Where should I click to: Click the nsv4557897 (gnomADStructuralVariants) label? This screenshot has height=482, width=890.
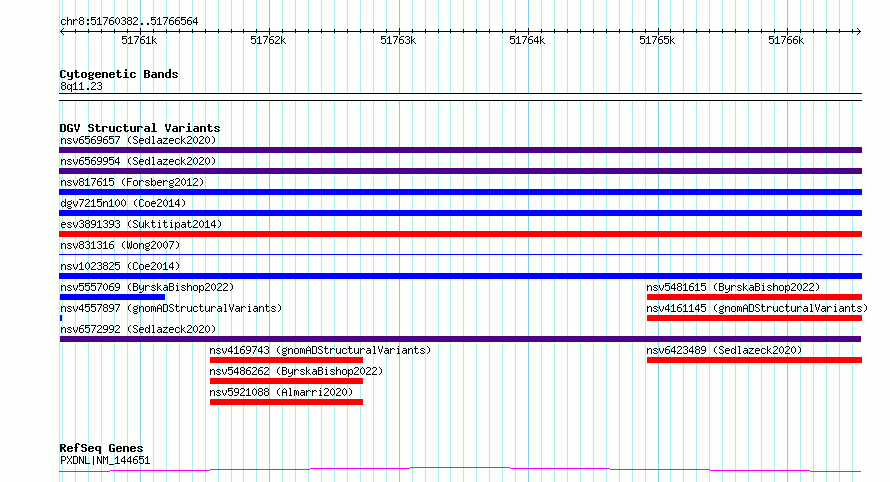coord(171,308)
